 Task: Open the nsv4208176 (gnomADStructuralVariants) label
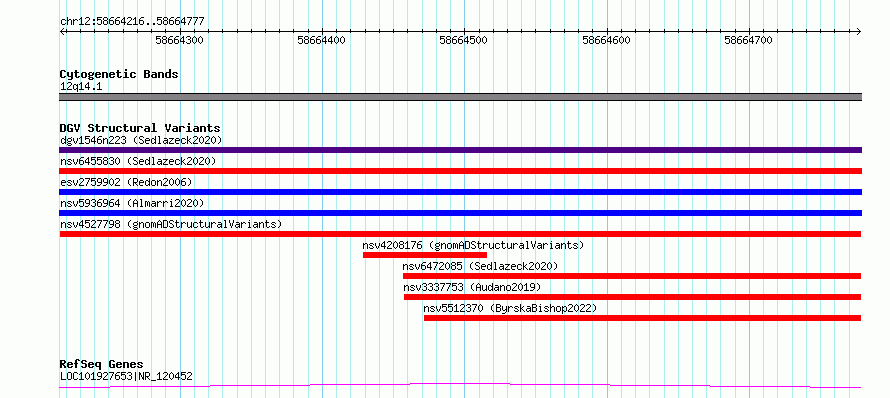pos(473,245)
